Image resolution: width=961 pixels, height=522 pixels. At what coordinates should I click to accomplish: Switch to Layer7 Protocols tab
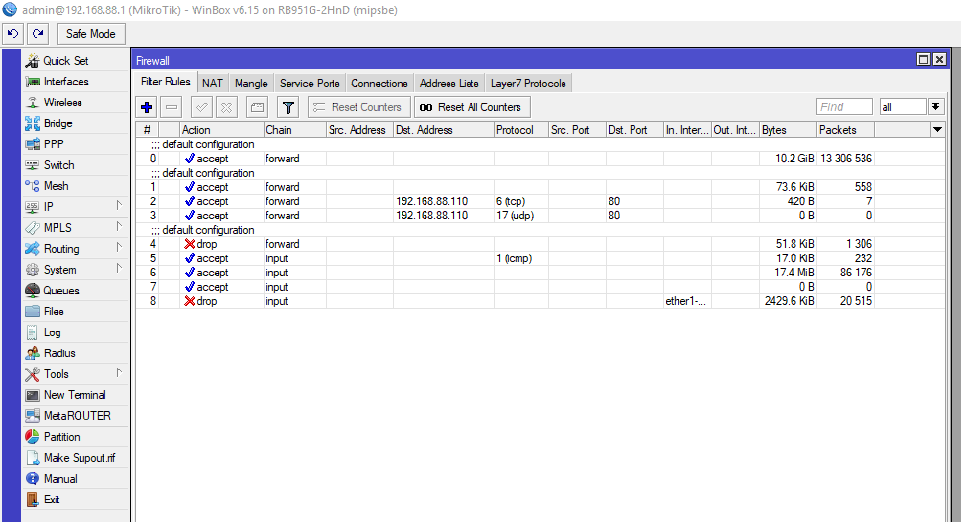click(x=528, y=83)
